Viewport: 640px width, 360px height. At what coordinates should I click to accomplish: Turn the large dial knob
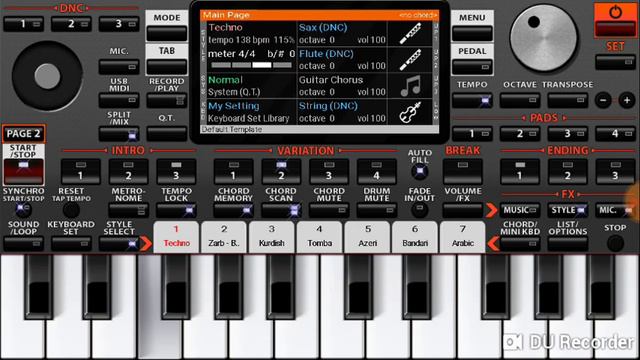pyautogui.click(x=543, y=38)
